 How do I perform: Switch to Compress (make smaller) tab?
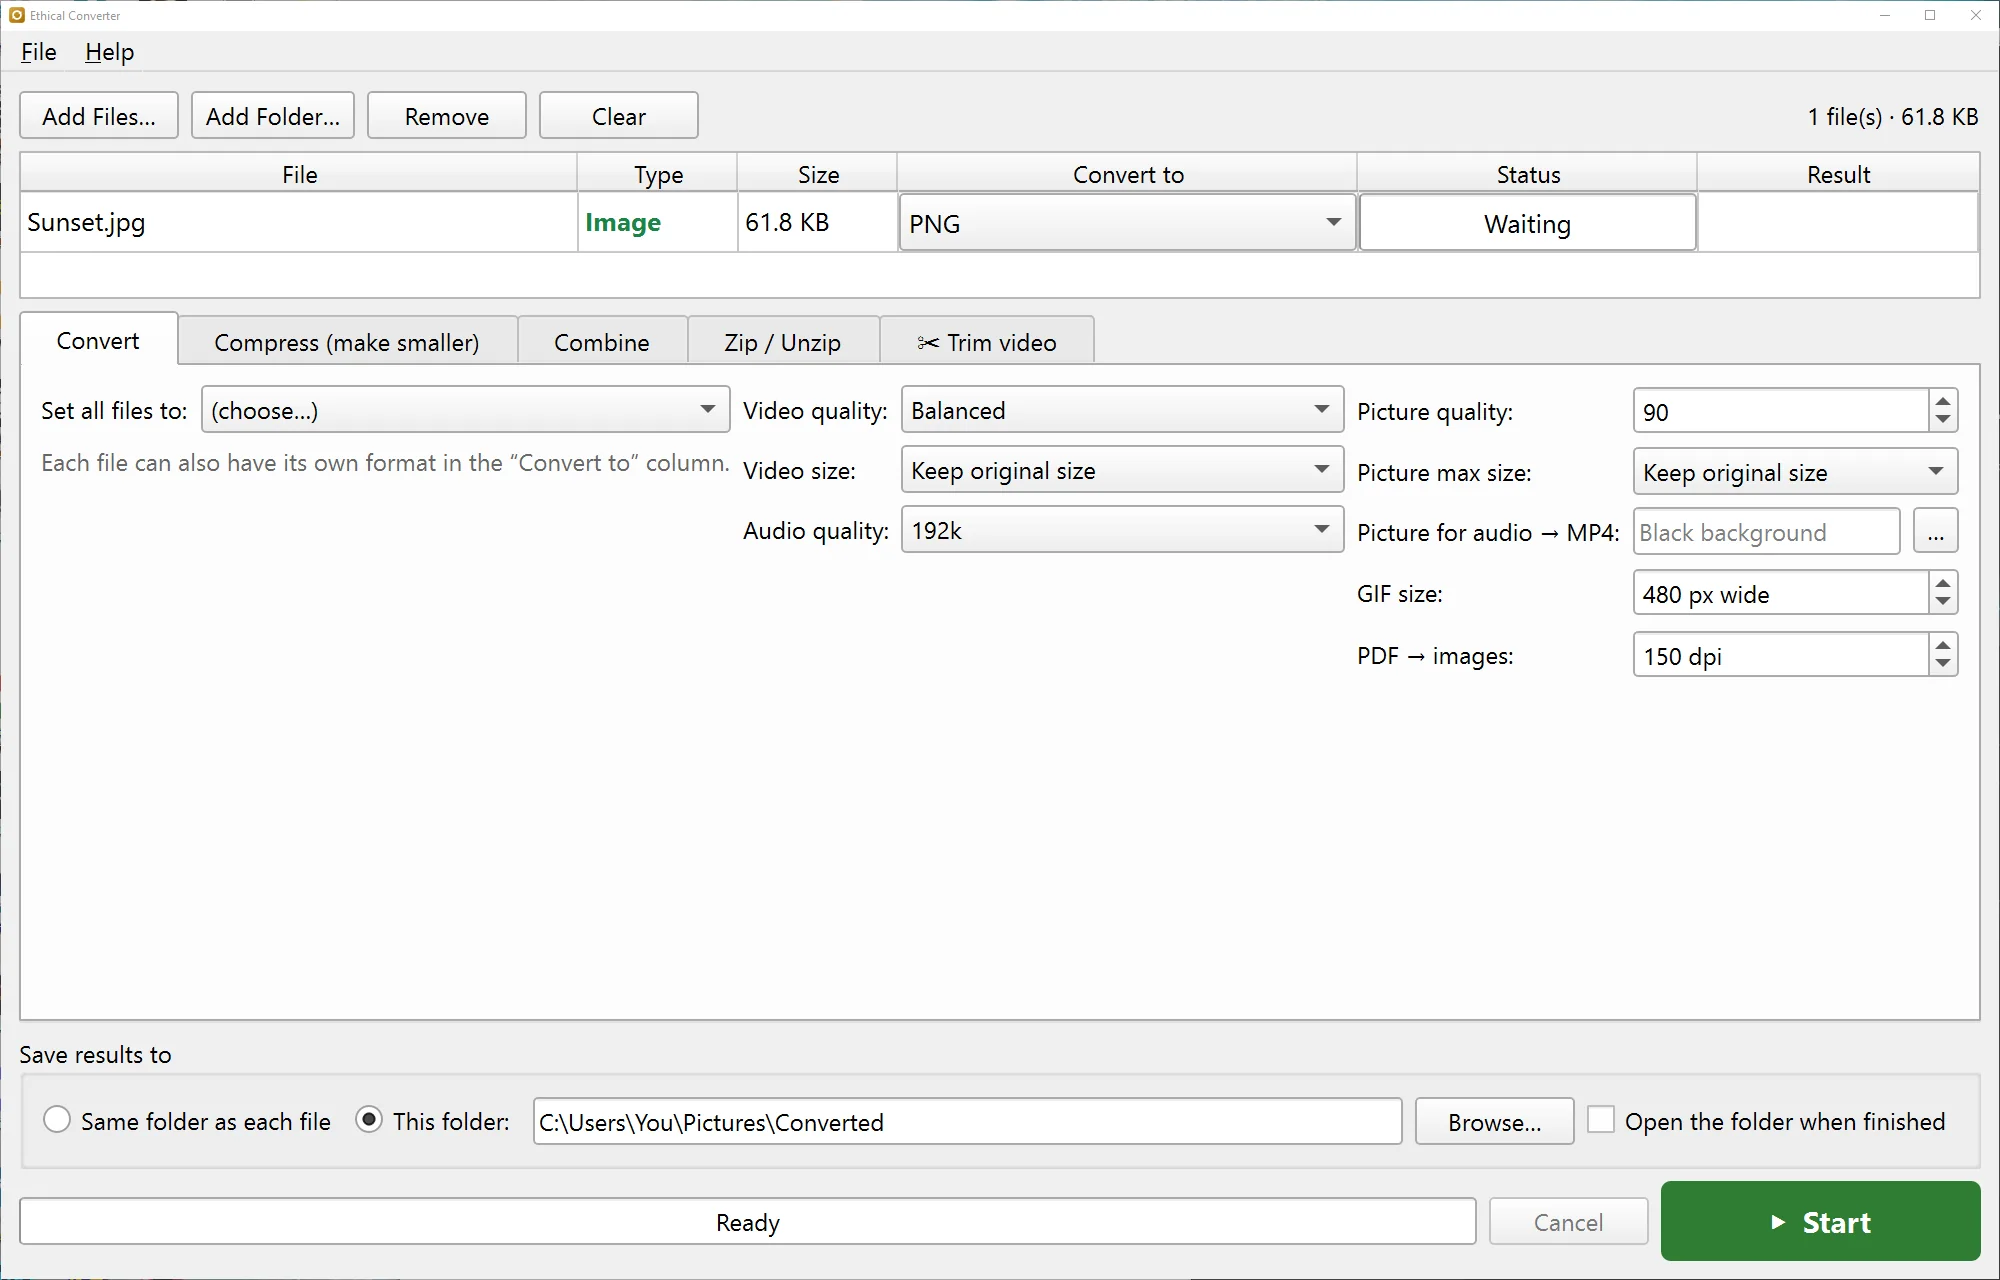tap(347, 342)
